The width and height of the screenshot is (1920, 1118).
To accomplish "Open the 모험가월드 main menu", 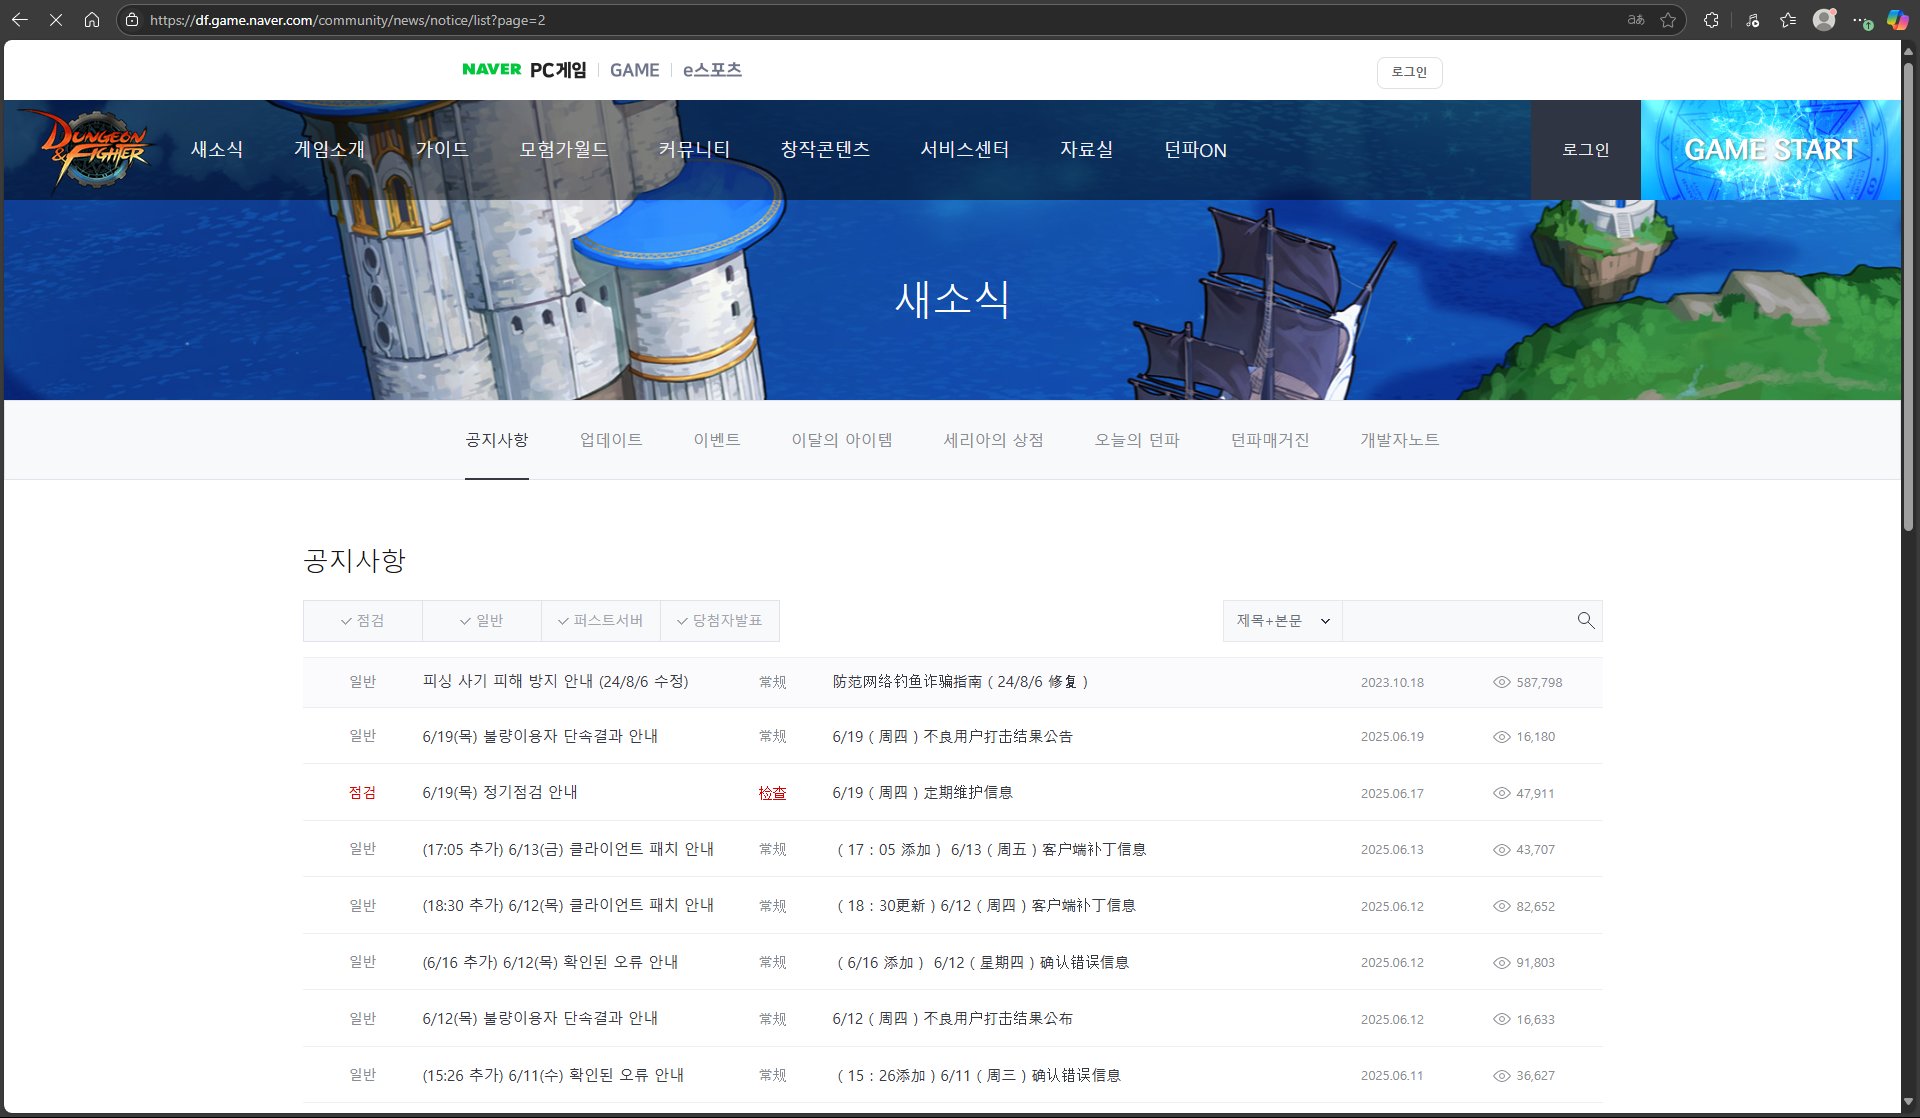I will [x=564, y=149].
